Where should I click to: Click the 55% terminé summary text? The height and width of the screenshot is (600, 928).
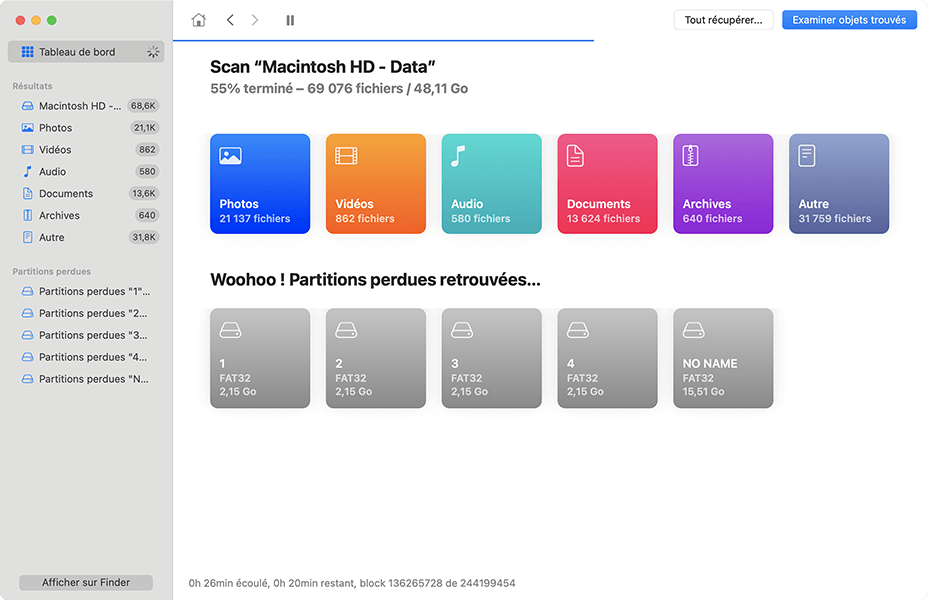click(339, 89)
